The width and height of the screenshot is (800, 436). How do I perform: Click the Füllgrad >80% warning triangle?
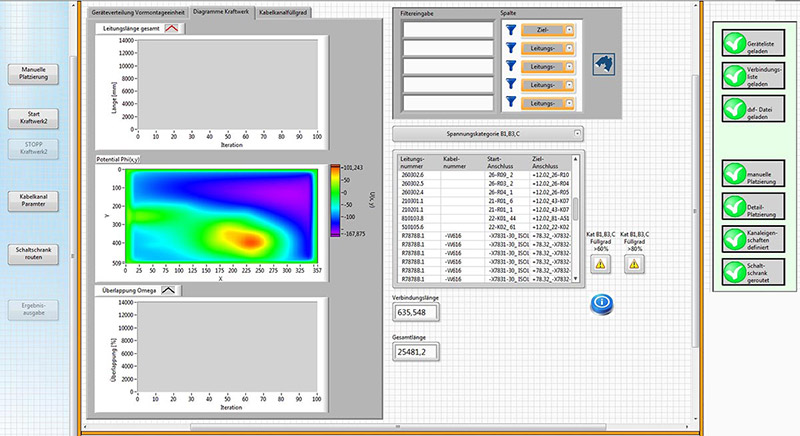click(x=634, y=264)
